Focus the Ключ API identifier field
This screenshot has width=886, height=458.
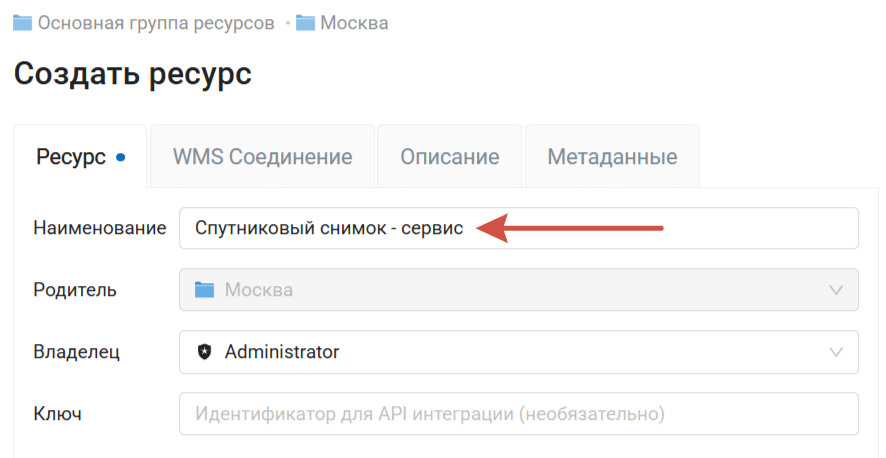coord(518,413)
